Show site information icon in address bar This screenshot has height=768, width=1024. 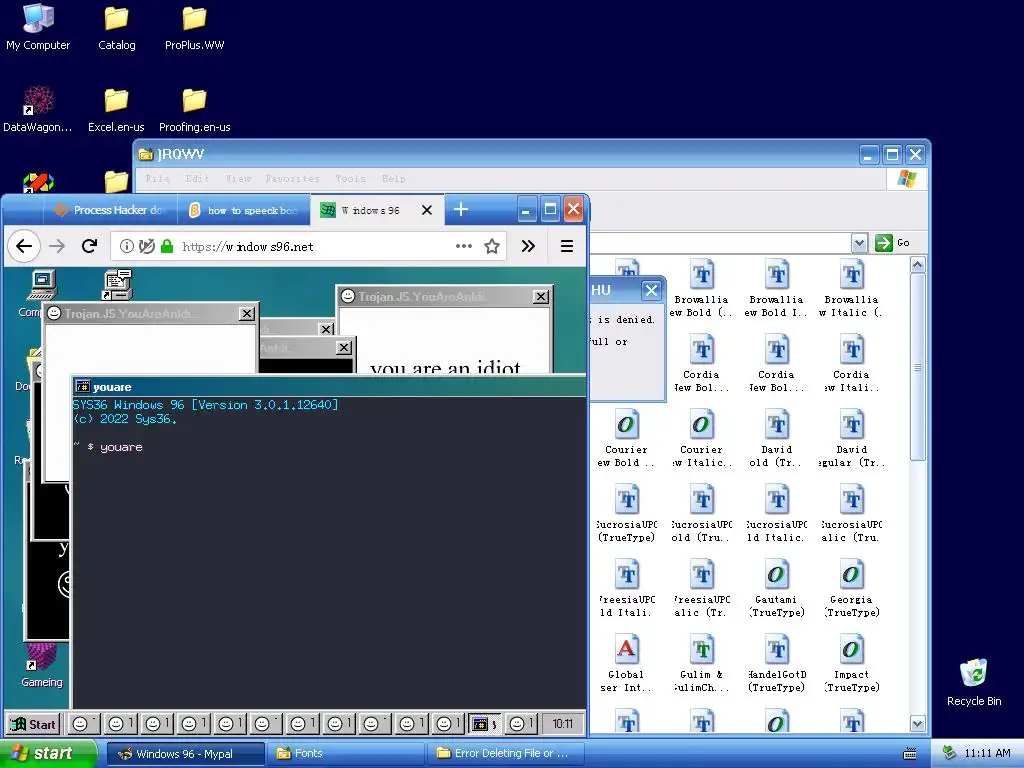[x=127, y=246]
